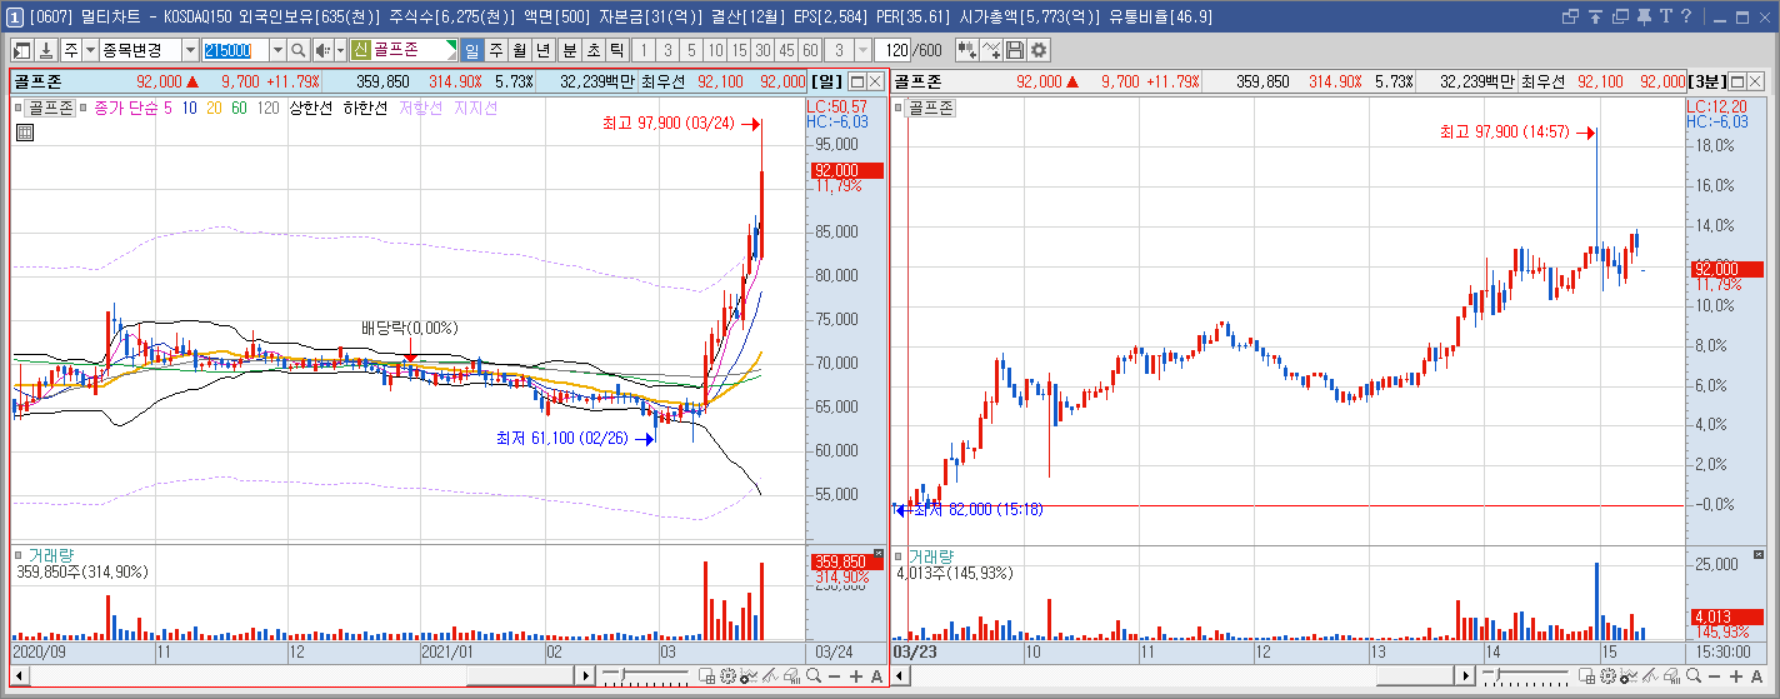Maximize the 3-minute chart pane
Image resolution: width=1780 pixels, height=699 pixels.
(1737, 82)
